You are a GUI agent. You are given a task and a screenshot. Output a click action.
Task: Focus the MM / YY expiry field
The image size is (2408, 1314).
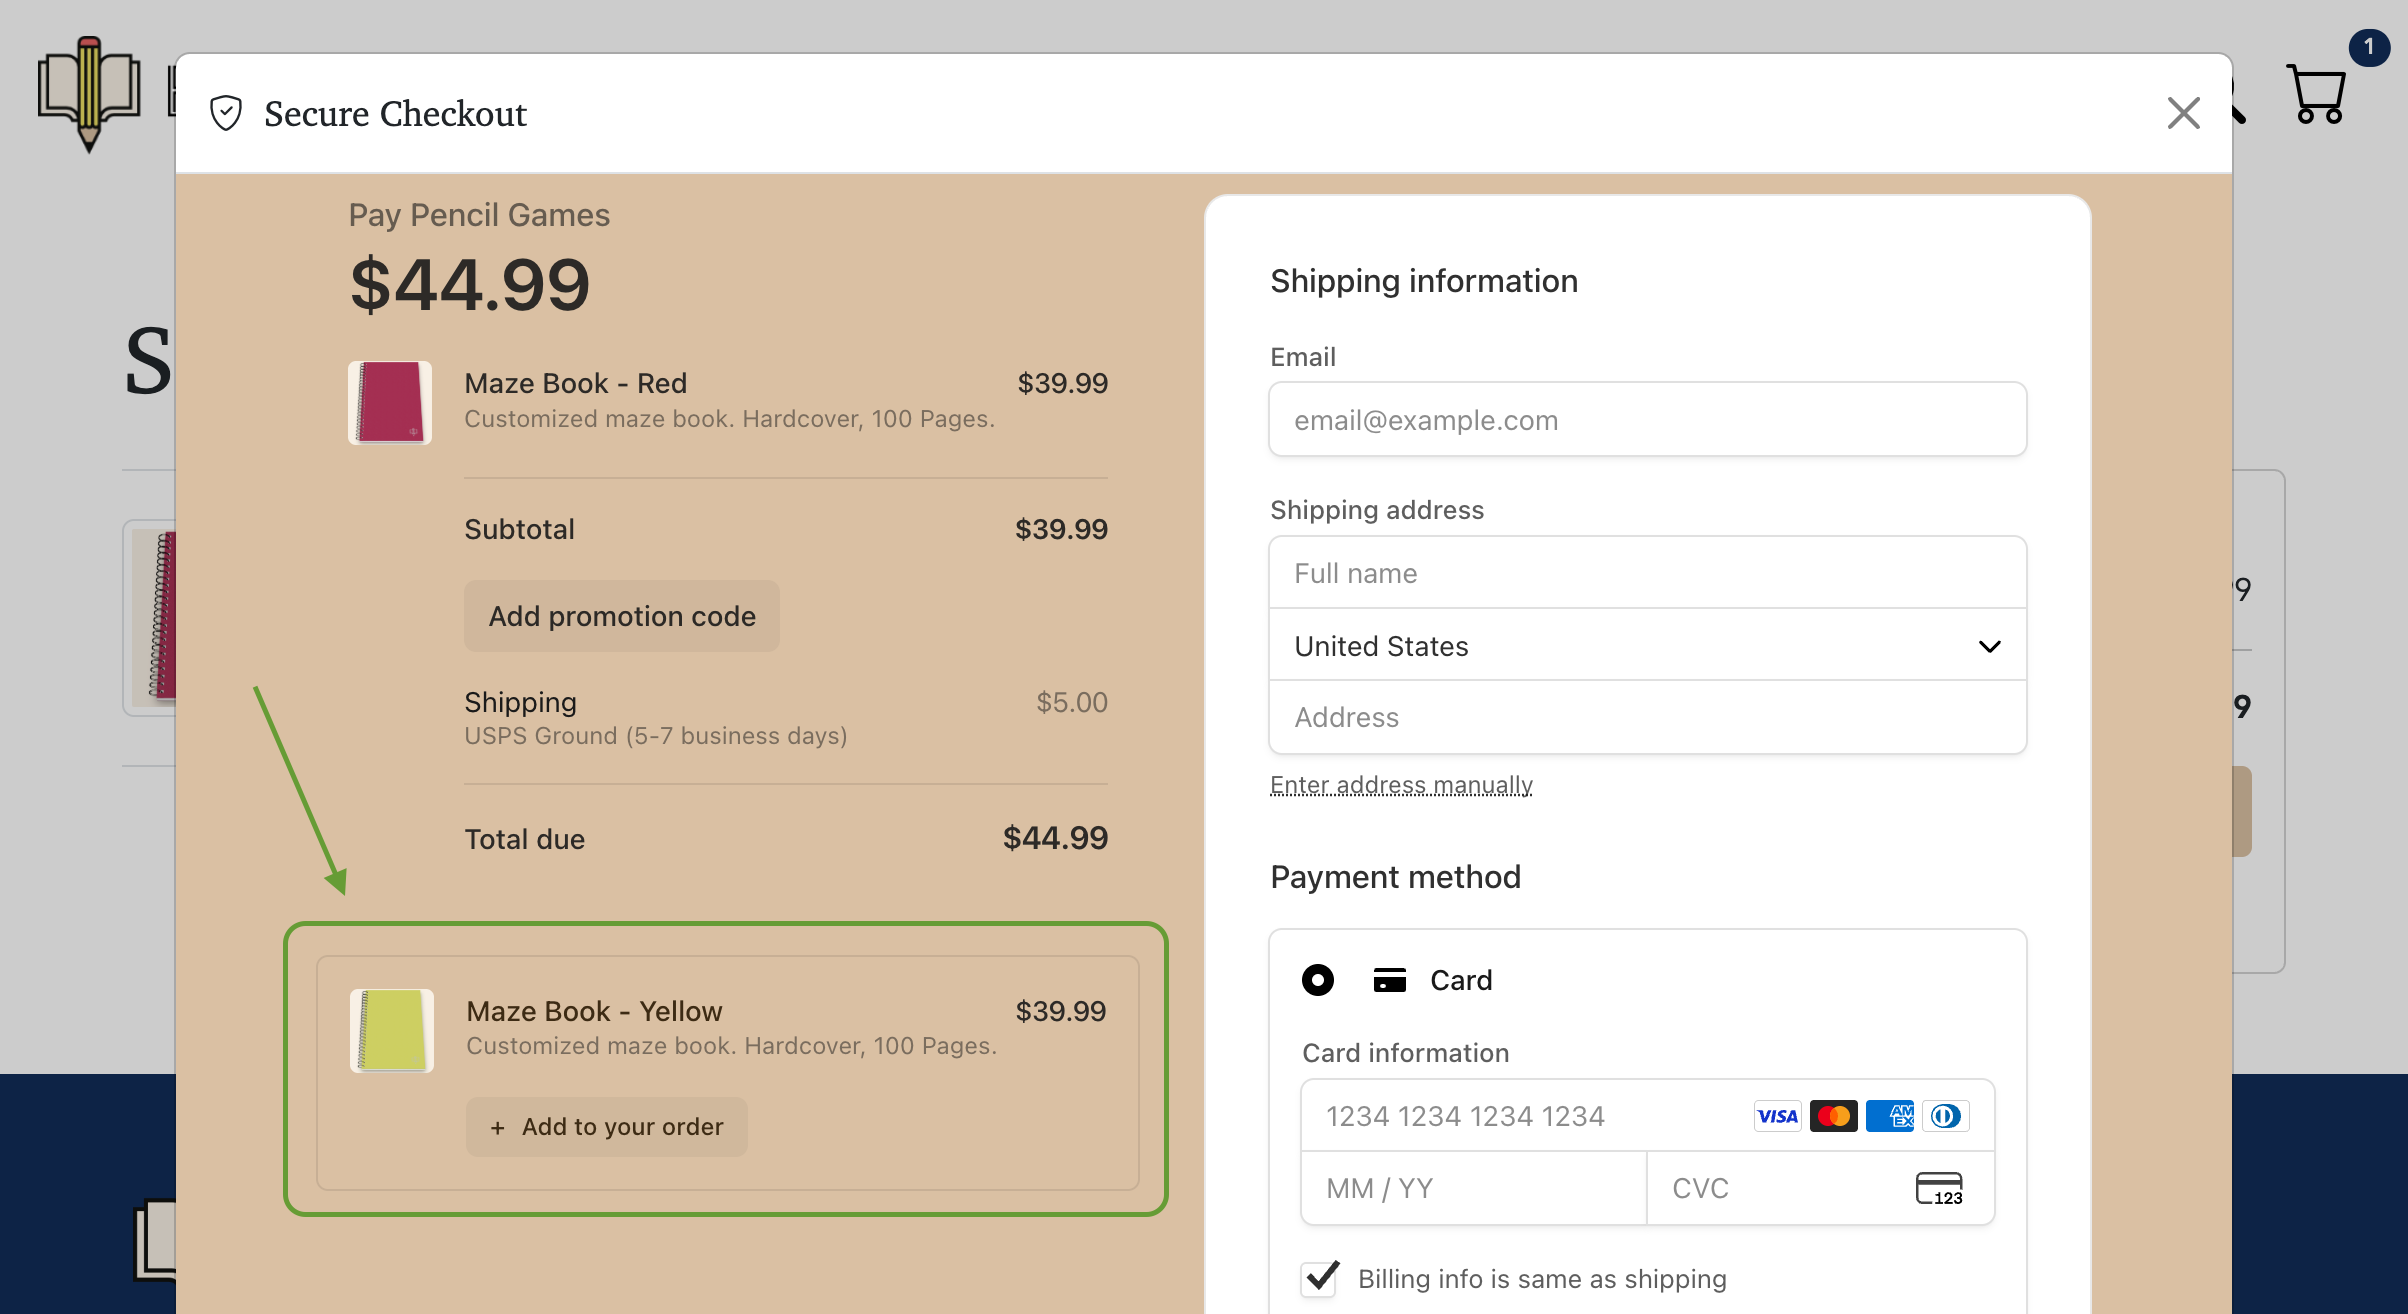click(x=1473, y=1188)
